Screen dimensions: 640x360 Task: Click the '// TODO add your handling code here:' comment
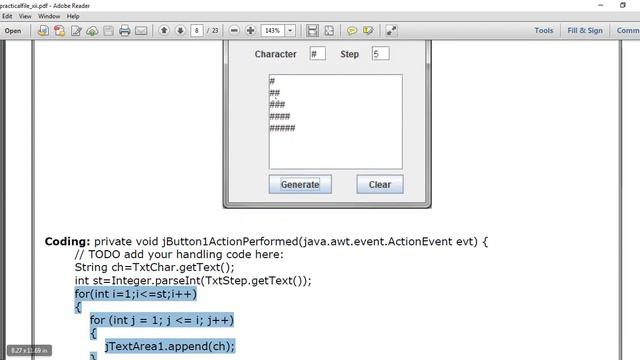coord(179,254)
